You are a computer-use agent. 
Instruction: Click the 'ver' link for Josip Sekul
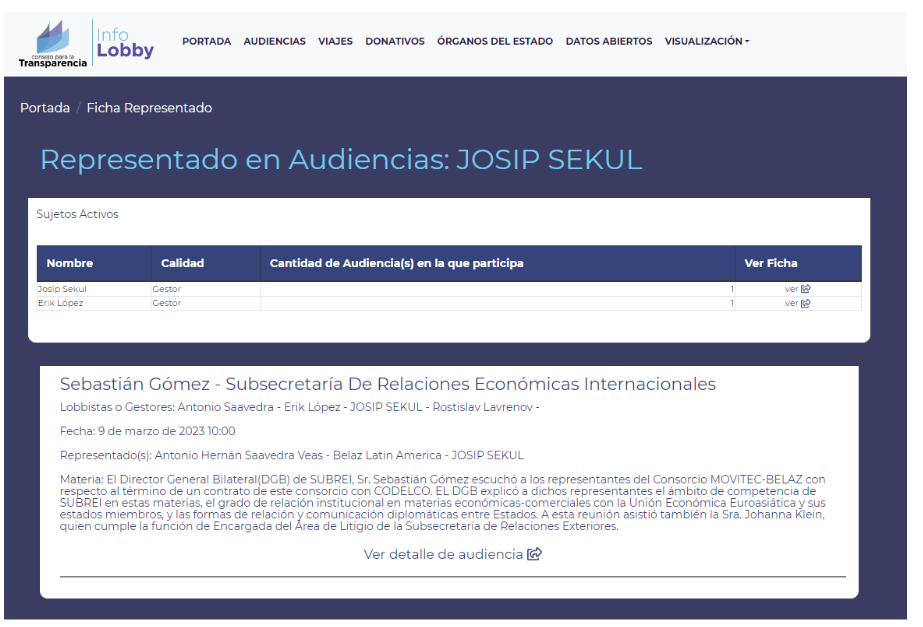791,289
